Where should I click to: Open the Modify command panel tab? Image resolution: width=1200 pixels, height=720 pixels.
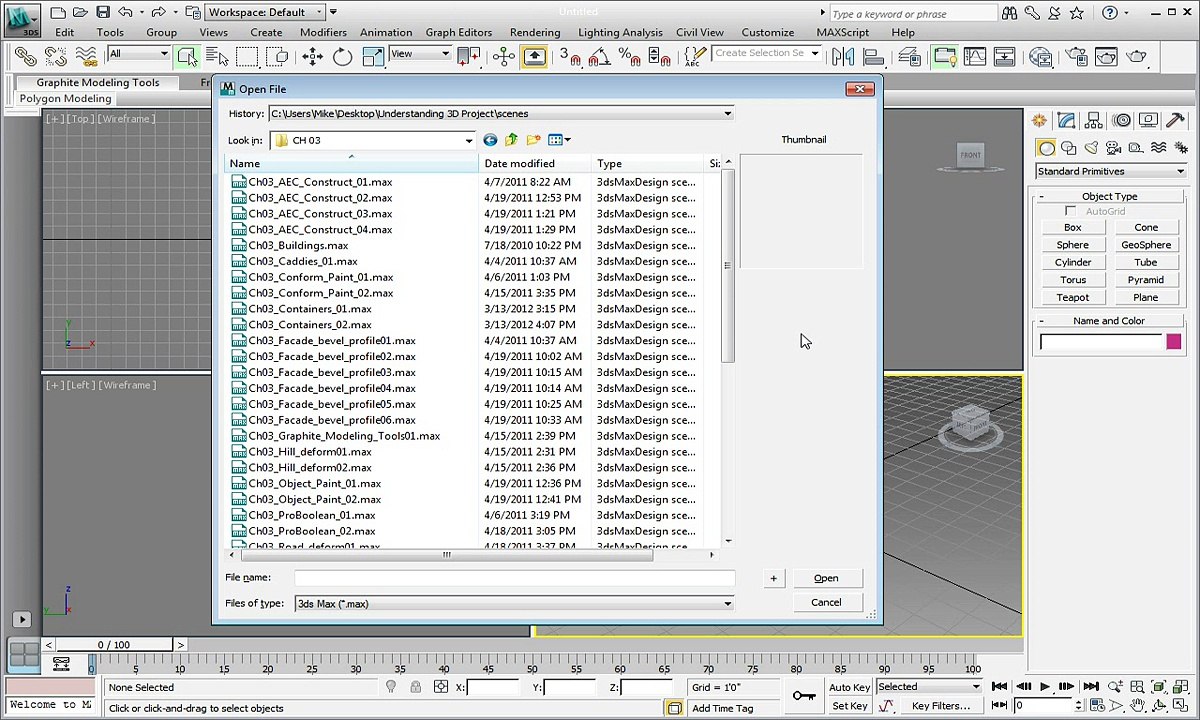click(1067, 121)
